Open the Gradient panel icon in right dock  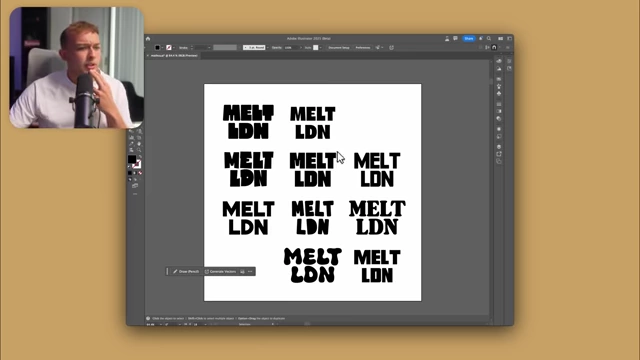499,111
